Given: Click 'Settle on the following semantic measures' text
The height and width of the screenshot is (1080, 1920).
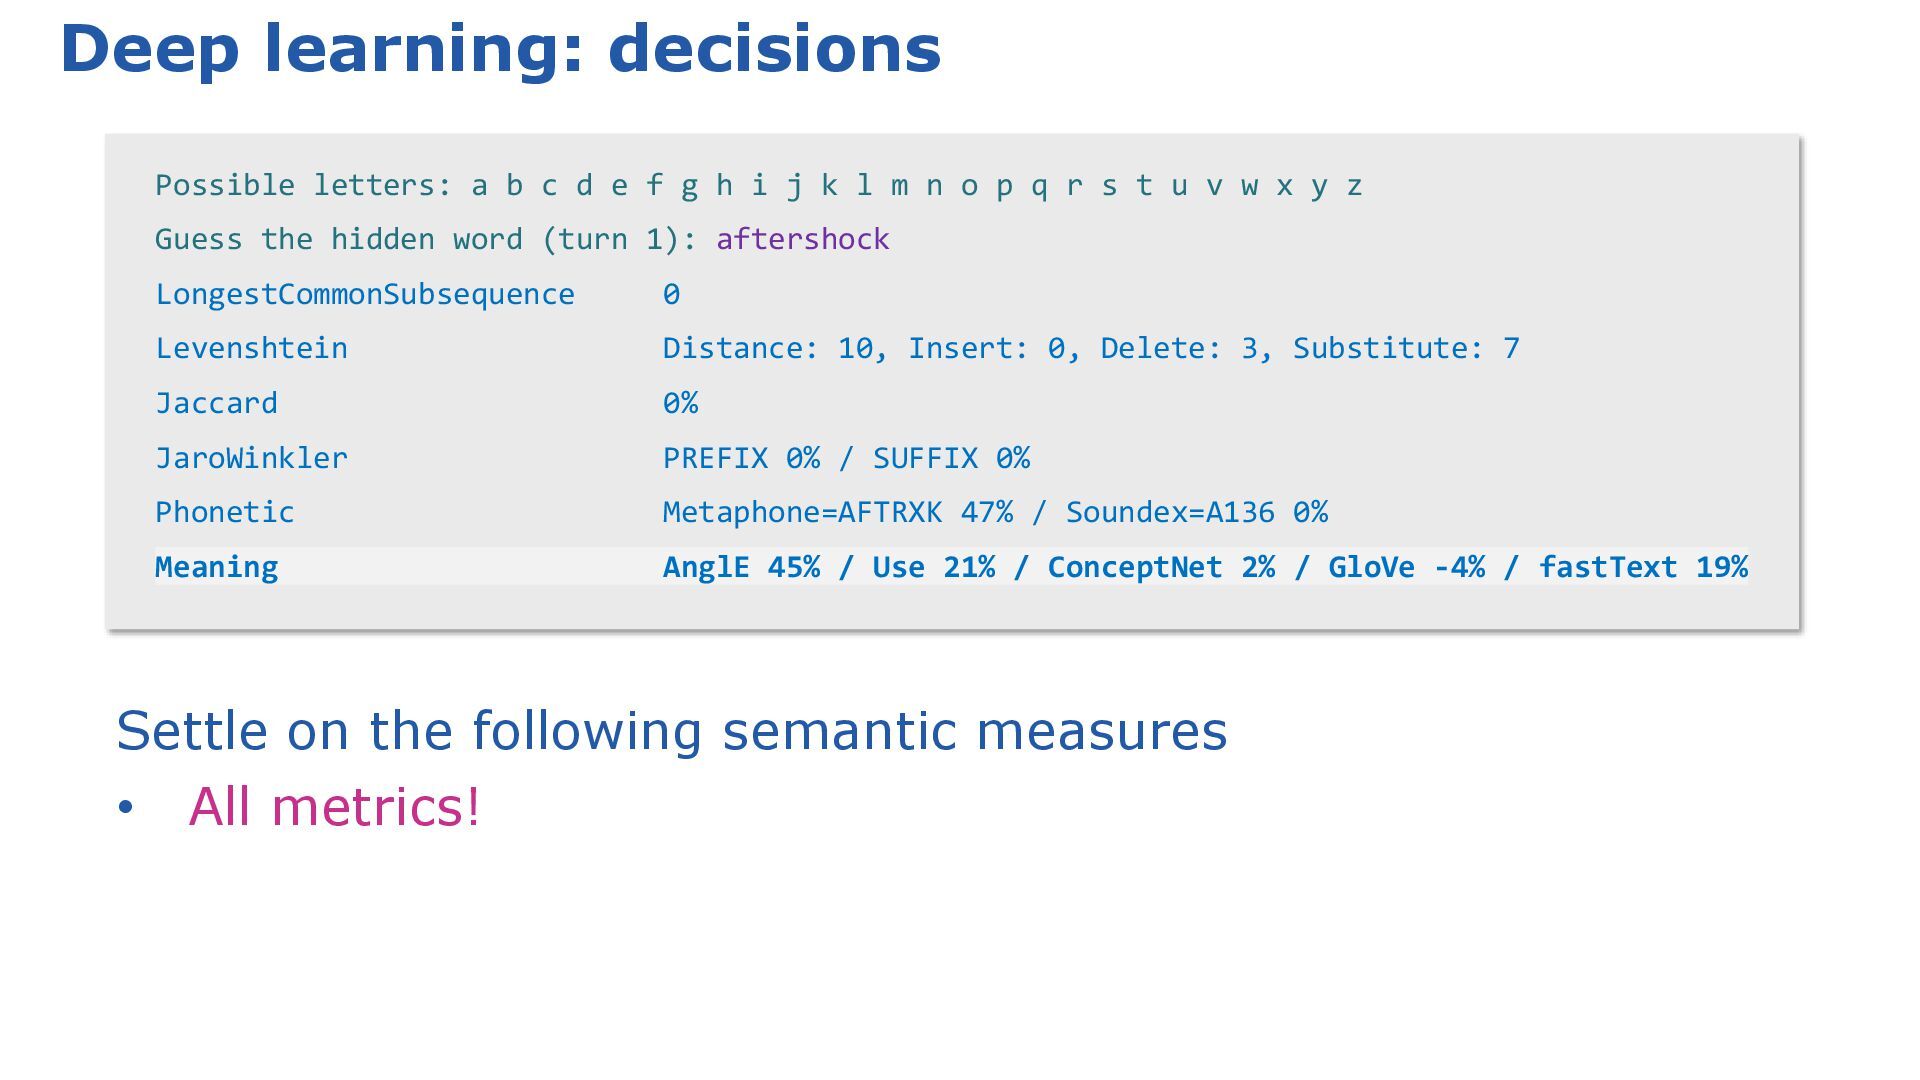Looking at the screenshot, I should (672, 731).
